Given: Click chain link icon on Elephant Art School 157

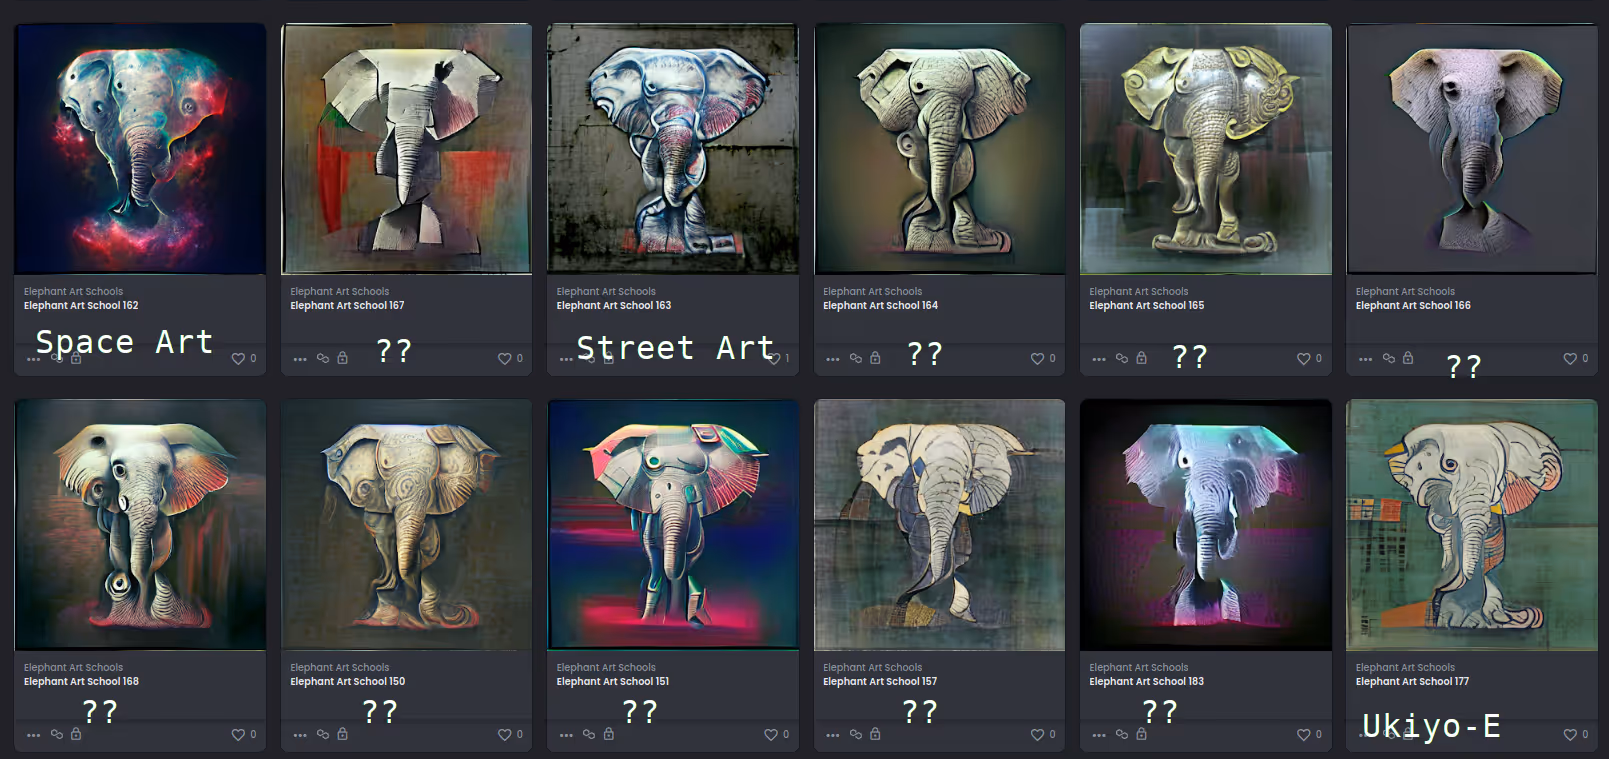Looking at the screenshot, I should pyautogui.click(x=856, y=734).
